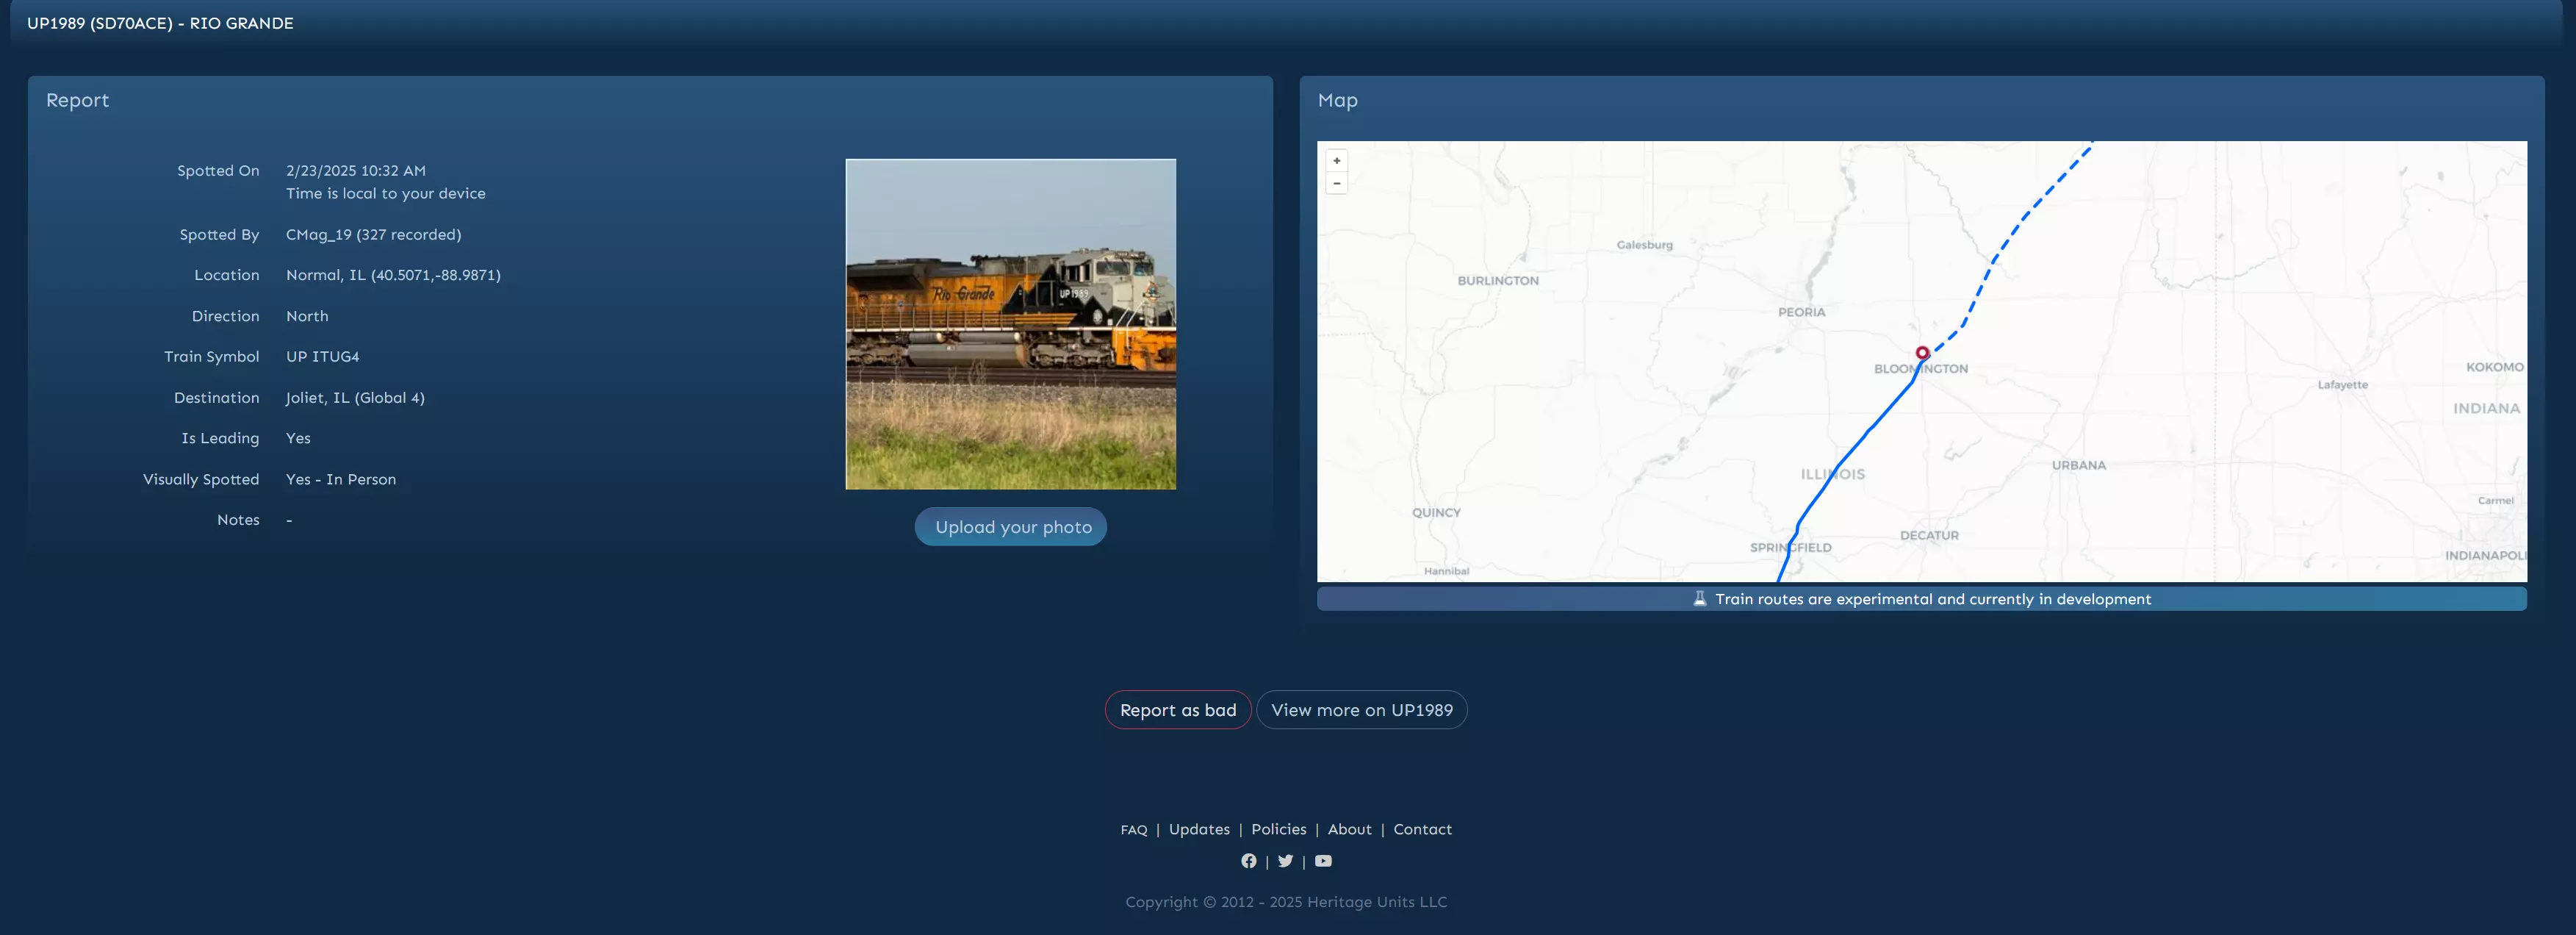2576x935 pixels.
Task: Click page title UP1989 (SD70ACE) - RIO GRANDE
Action: pos(160,23)
